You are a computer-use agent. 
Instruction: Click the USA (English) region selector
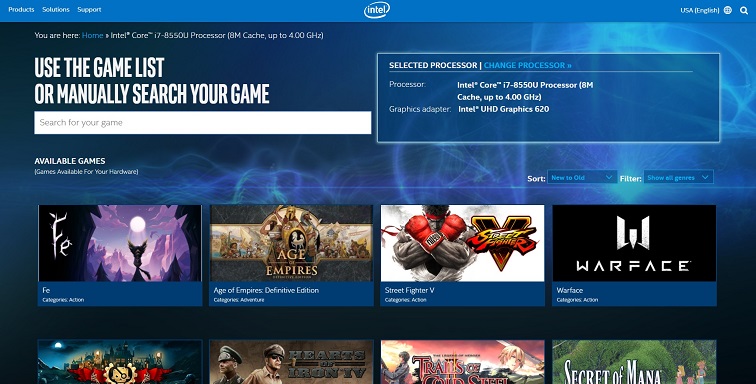(x=700, y=10)
